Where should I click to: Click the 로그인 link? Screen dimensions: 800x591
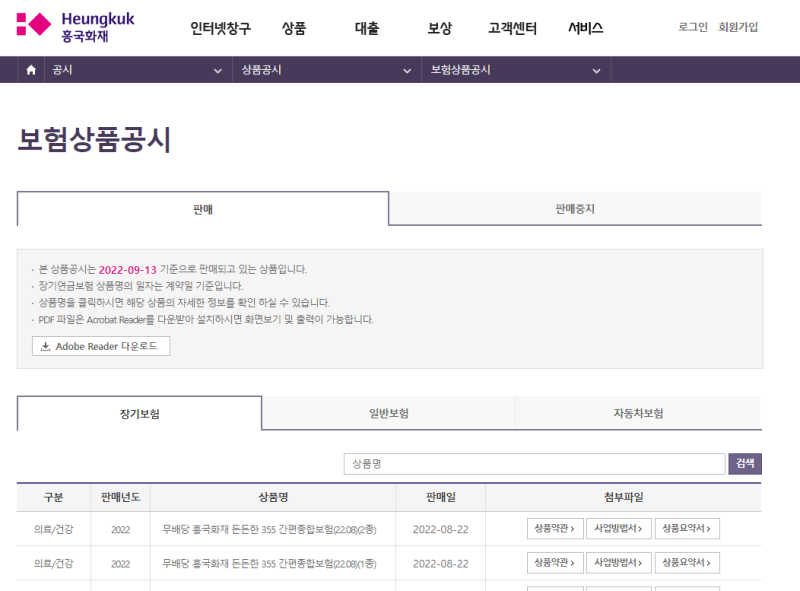click(693, 27)
